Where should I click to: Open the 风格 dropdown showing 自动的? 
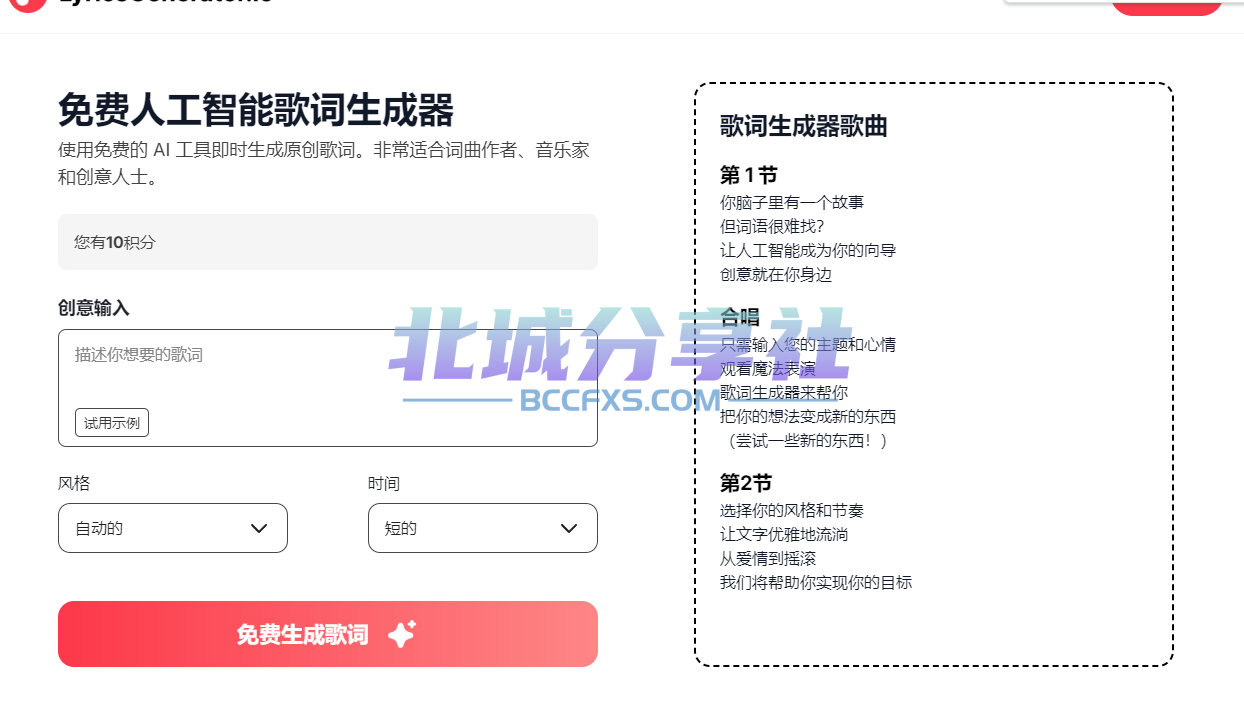(173, 528)
